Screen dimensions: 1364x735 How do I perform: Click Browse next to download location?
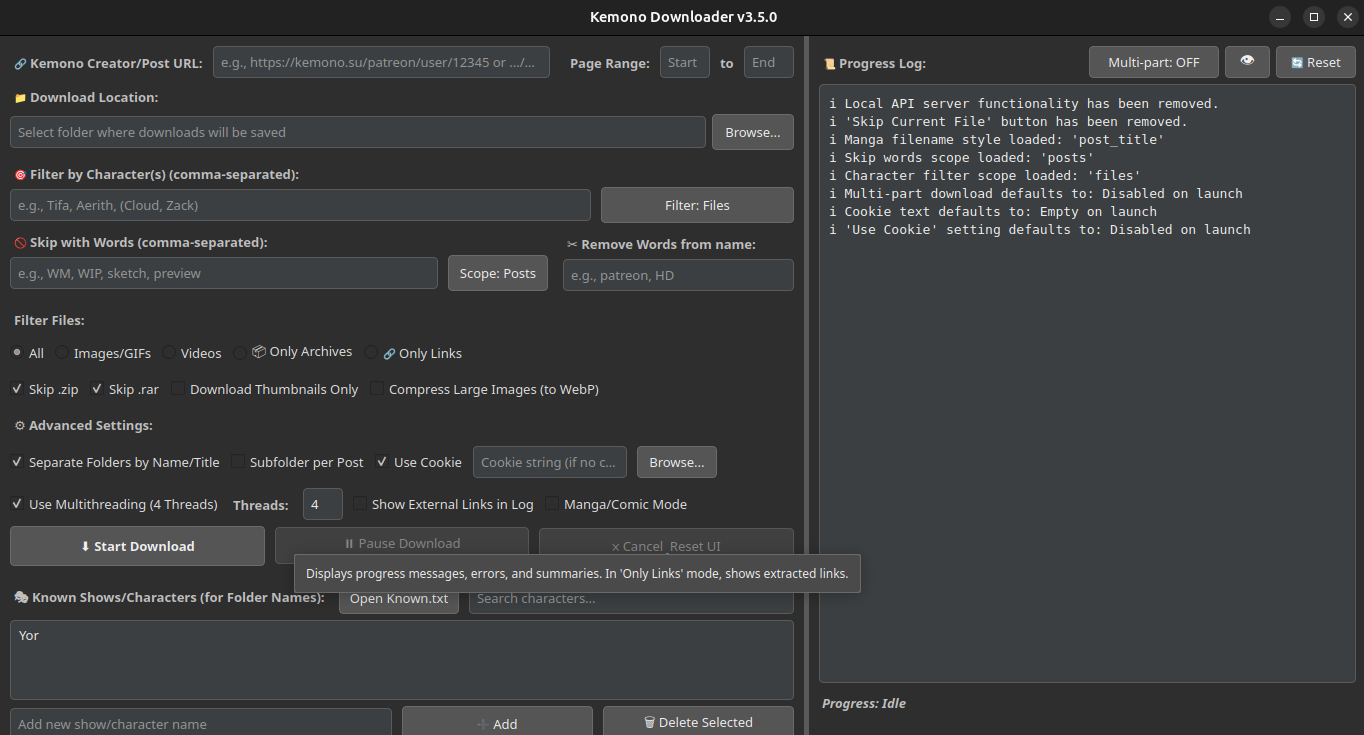click(752, 132)
